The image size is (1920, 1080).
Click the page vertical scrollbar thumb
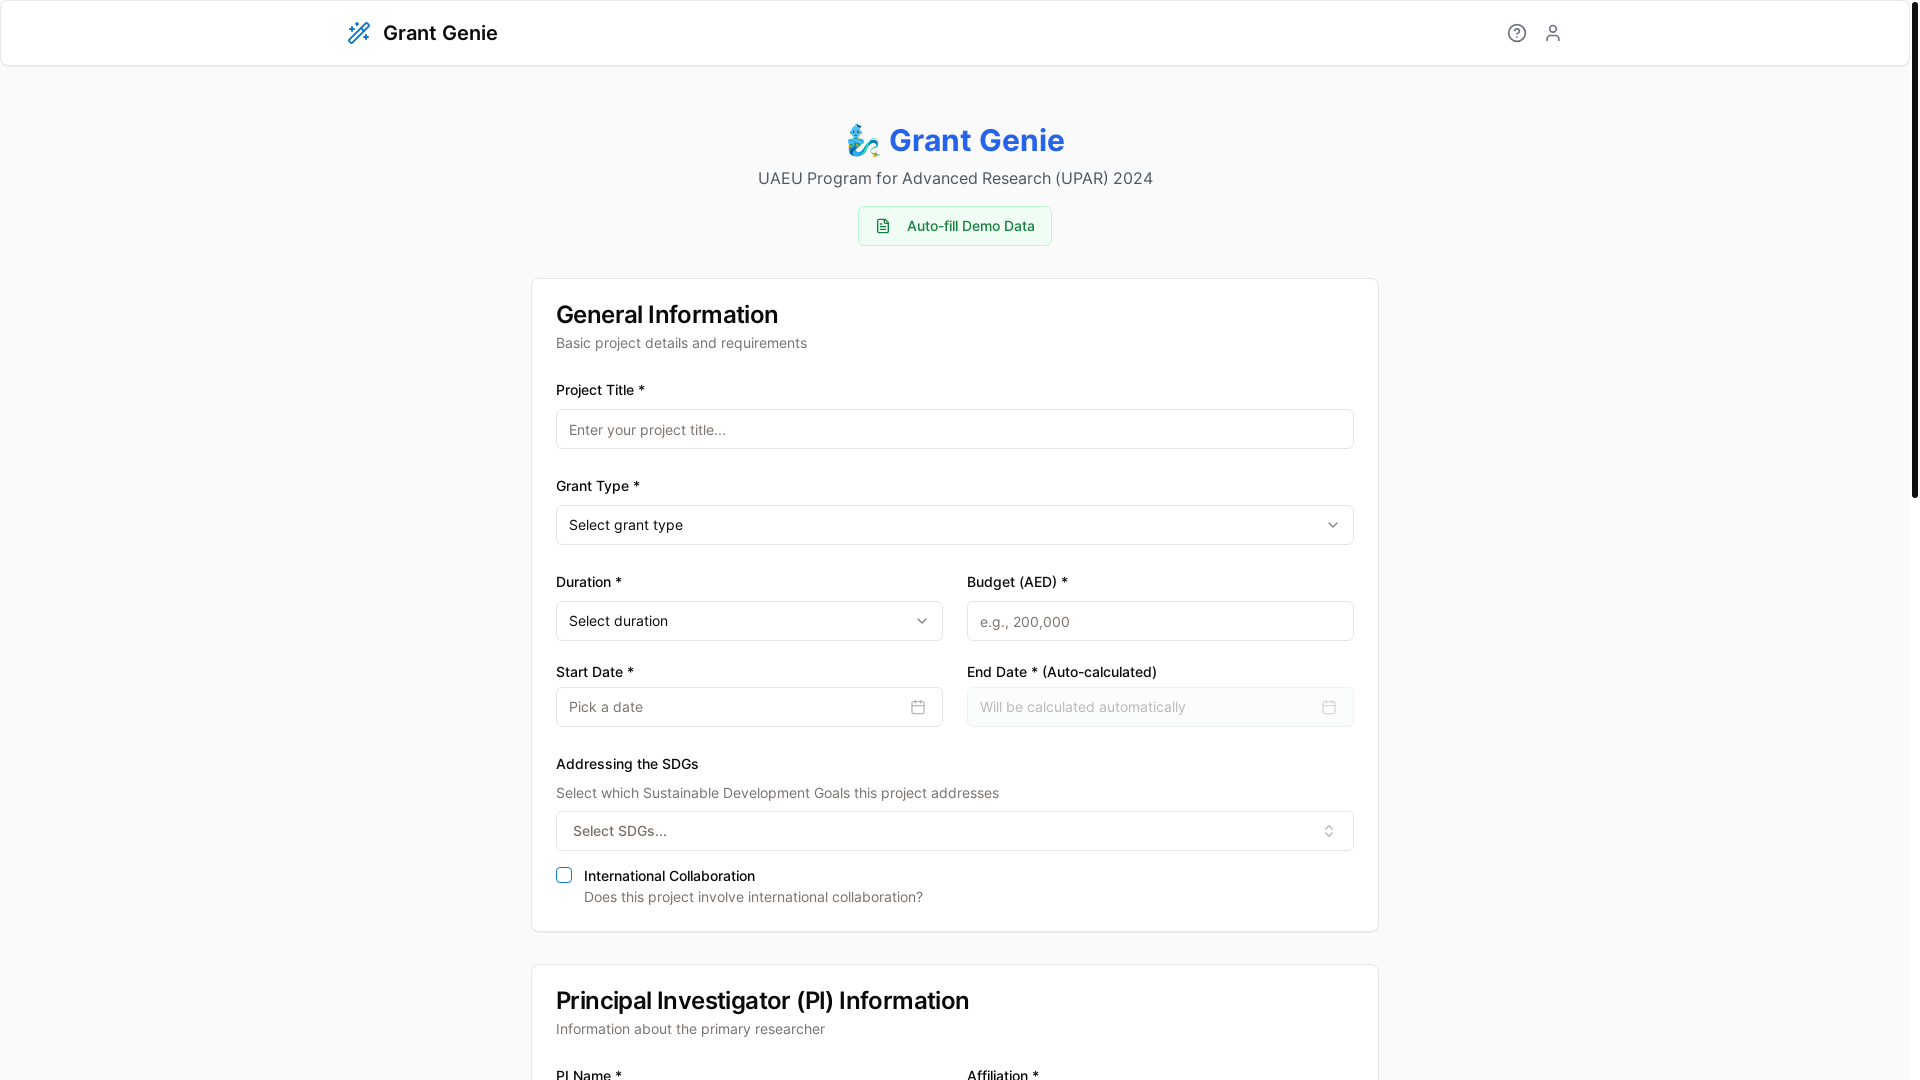1914,249
